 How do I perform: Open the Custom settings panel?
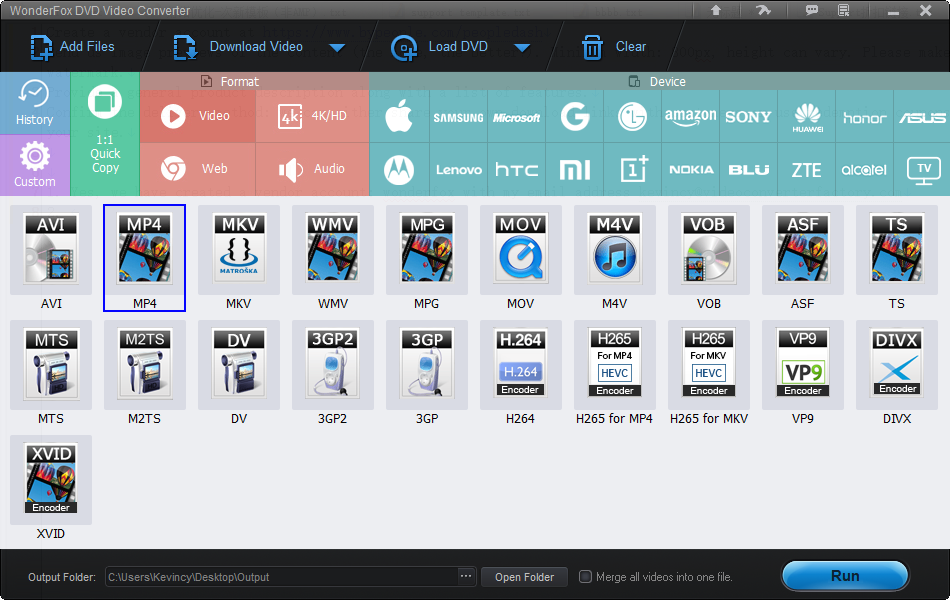35,165
